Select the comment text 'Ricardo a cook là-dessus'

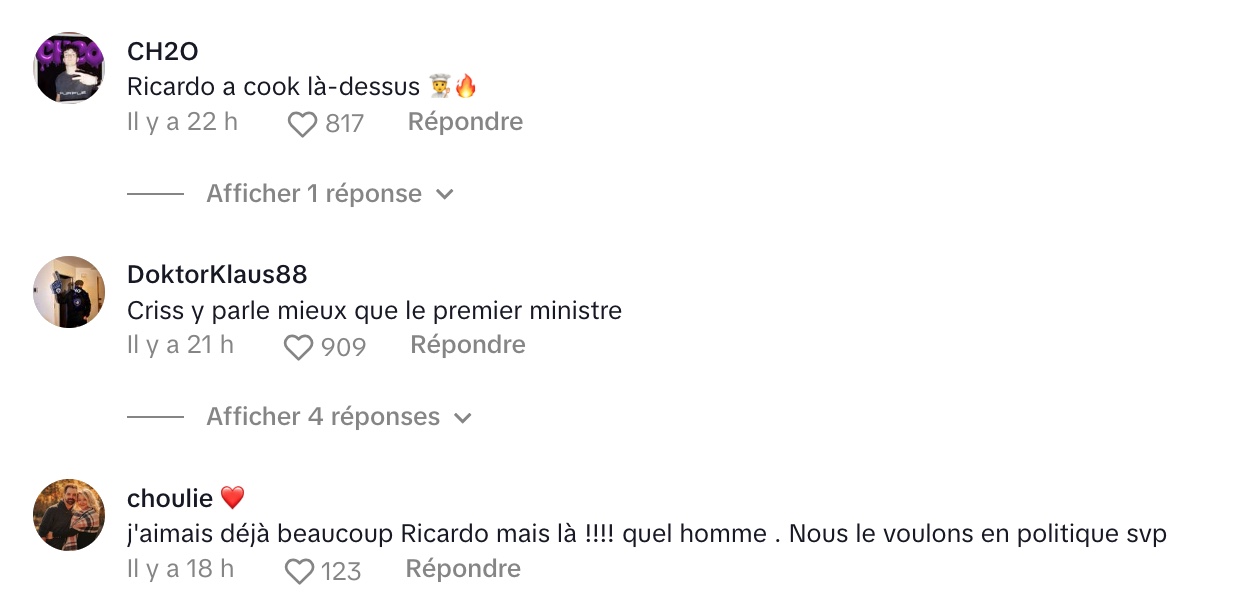click(273, 87)
